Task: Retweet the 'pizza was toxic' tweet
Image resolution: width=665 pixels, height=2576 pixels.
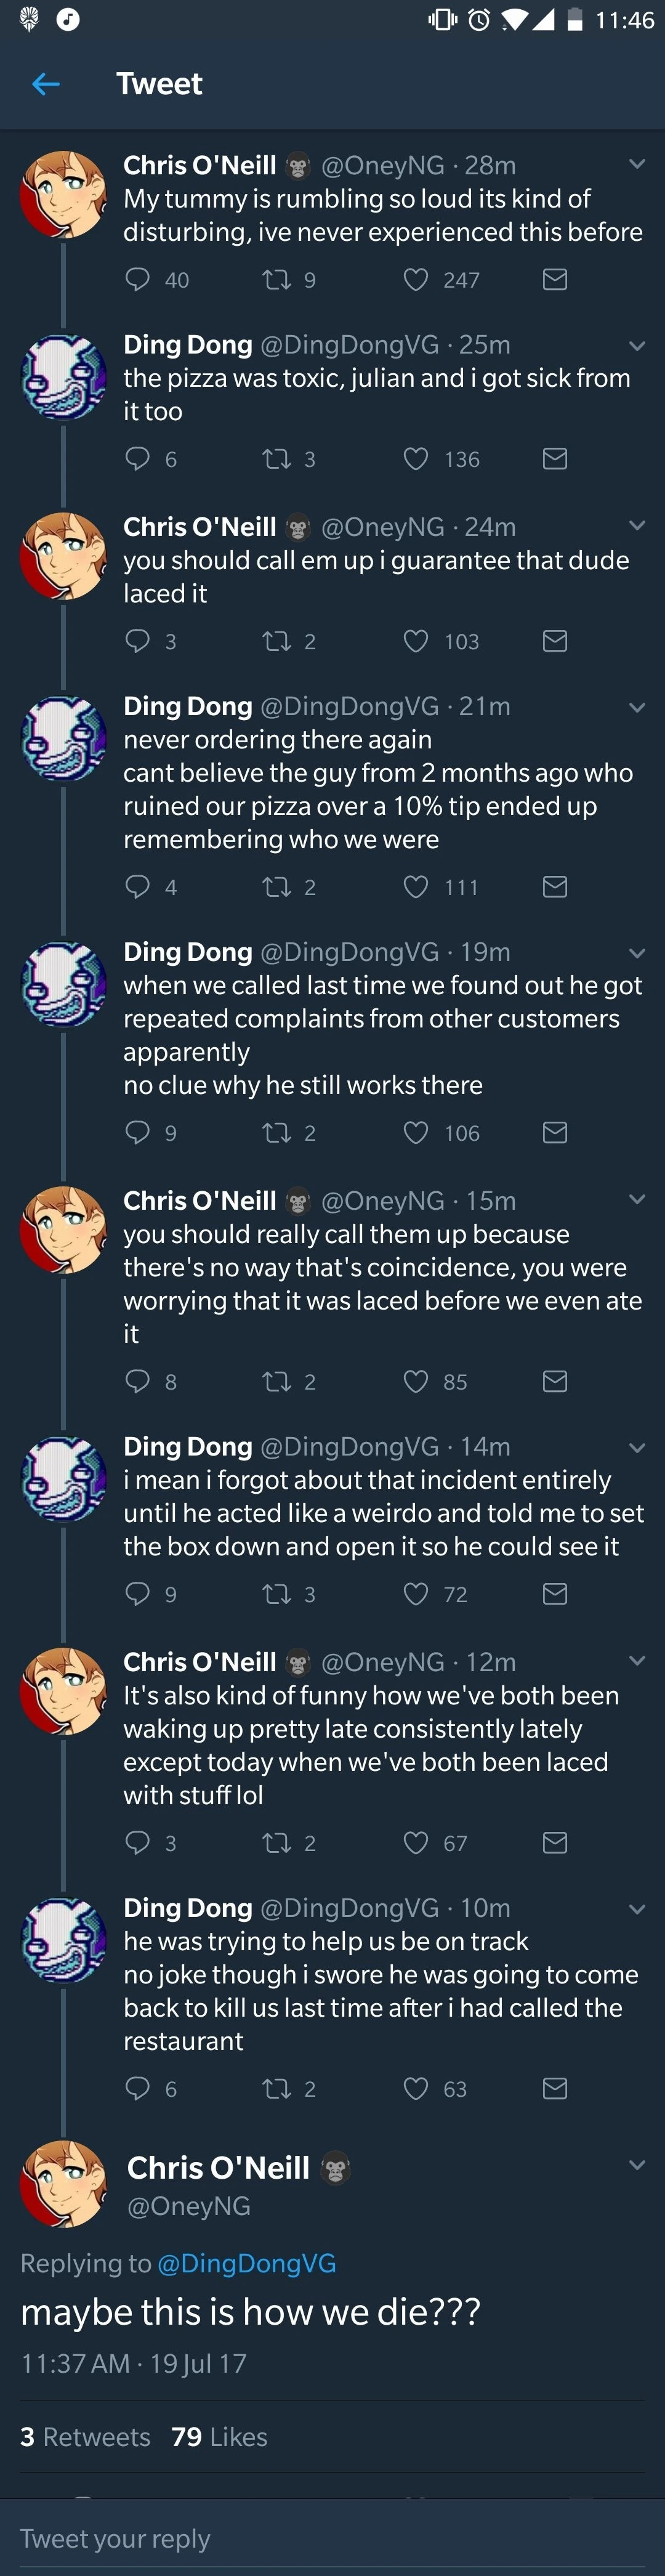Action: coord(276,459)
